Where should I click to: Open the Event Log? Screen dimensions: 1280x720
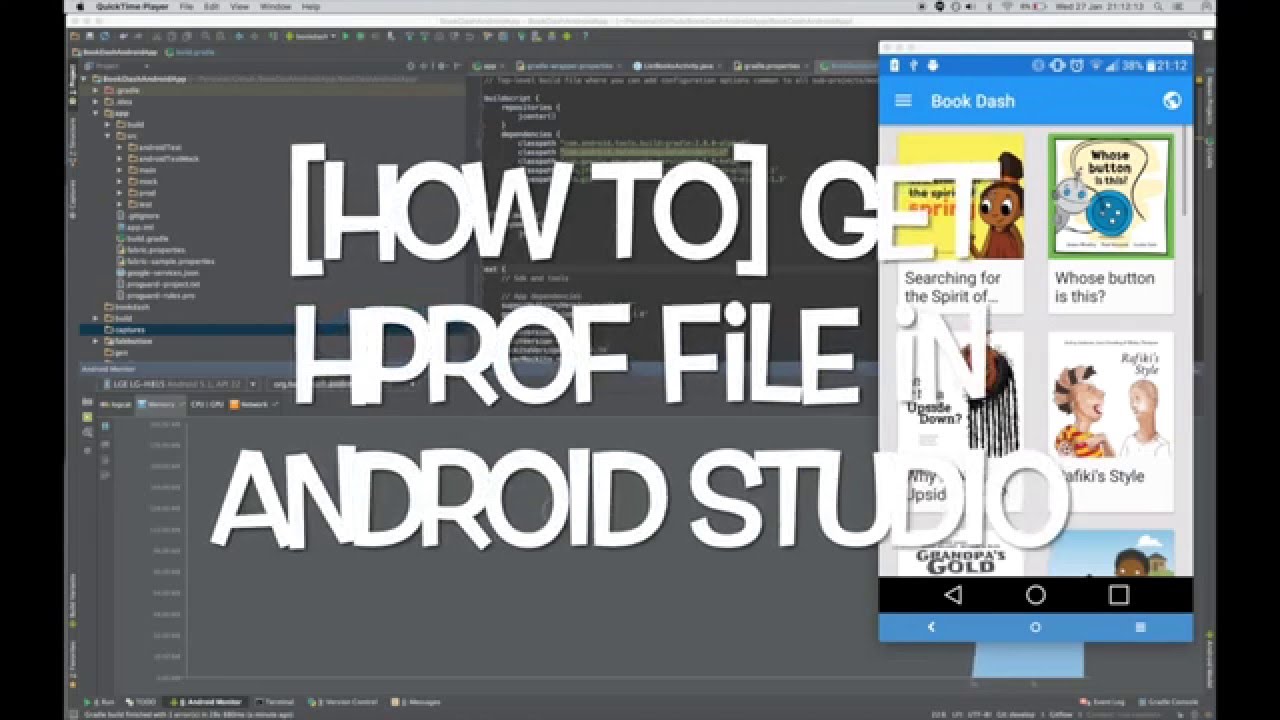tap(1102, 702)
